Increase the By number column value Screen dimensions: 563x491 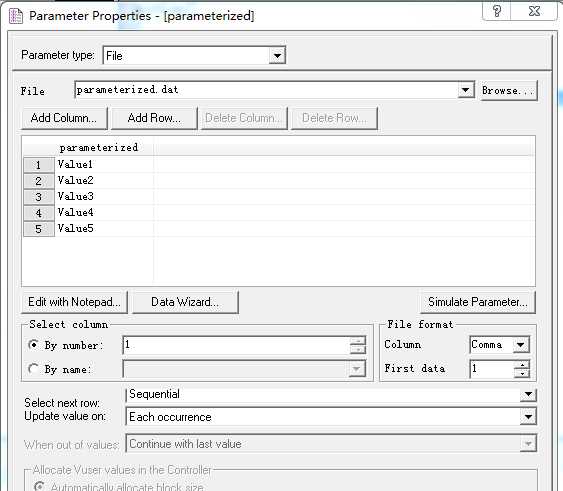(x=358, y=341)
